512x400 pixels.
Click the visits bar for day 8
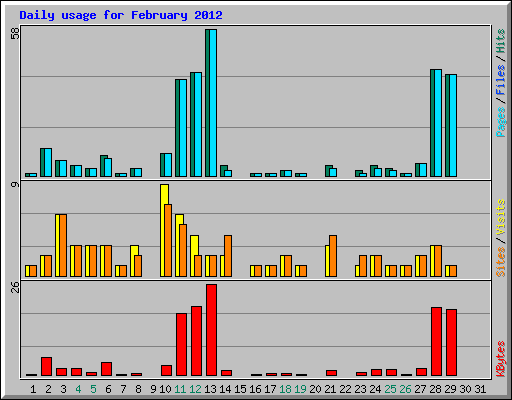coord(133,261)
